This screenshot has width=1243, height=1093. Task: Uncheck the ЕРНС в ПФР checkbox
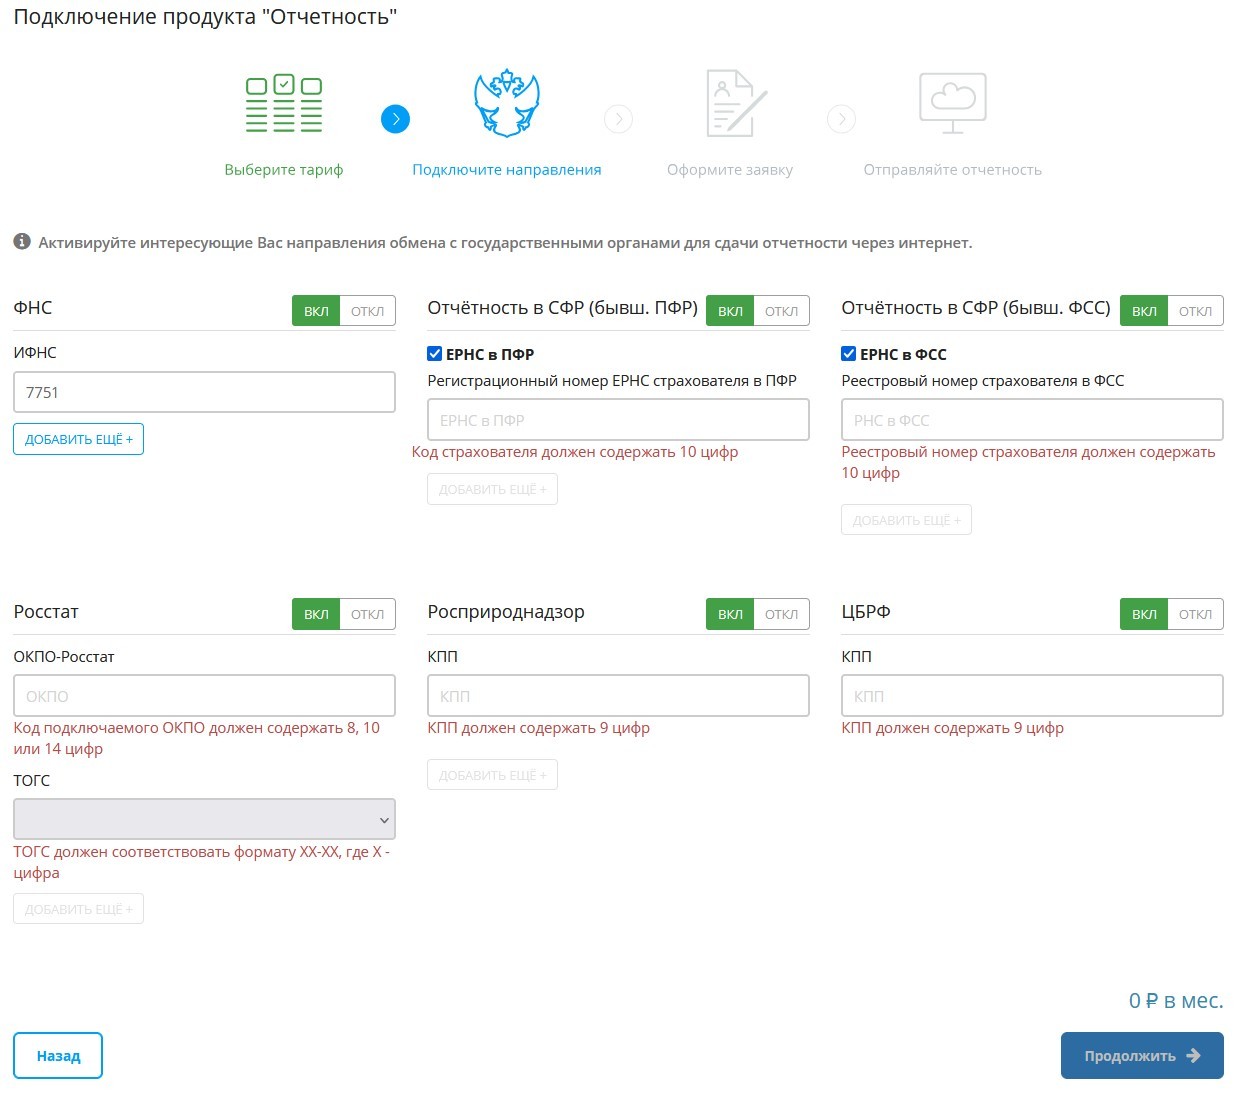coord(435,354)
